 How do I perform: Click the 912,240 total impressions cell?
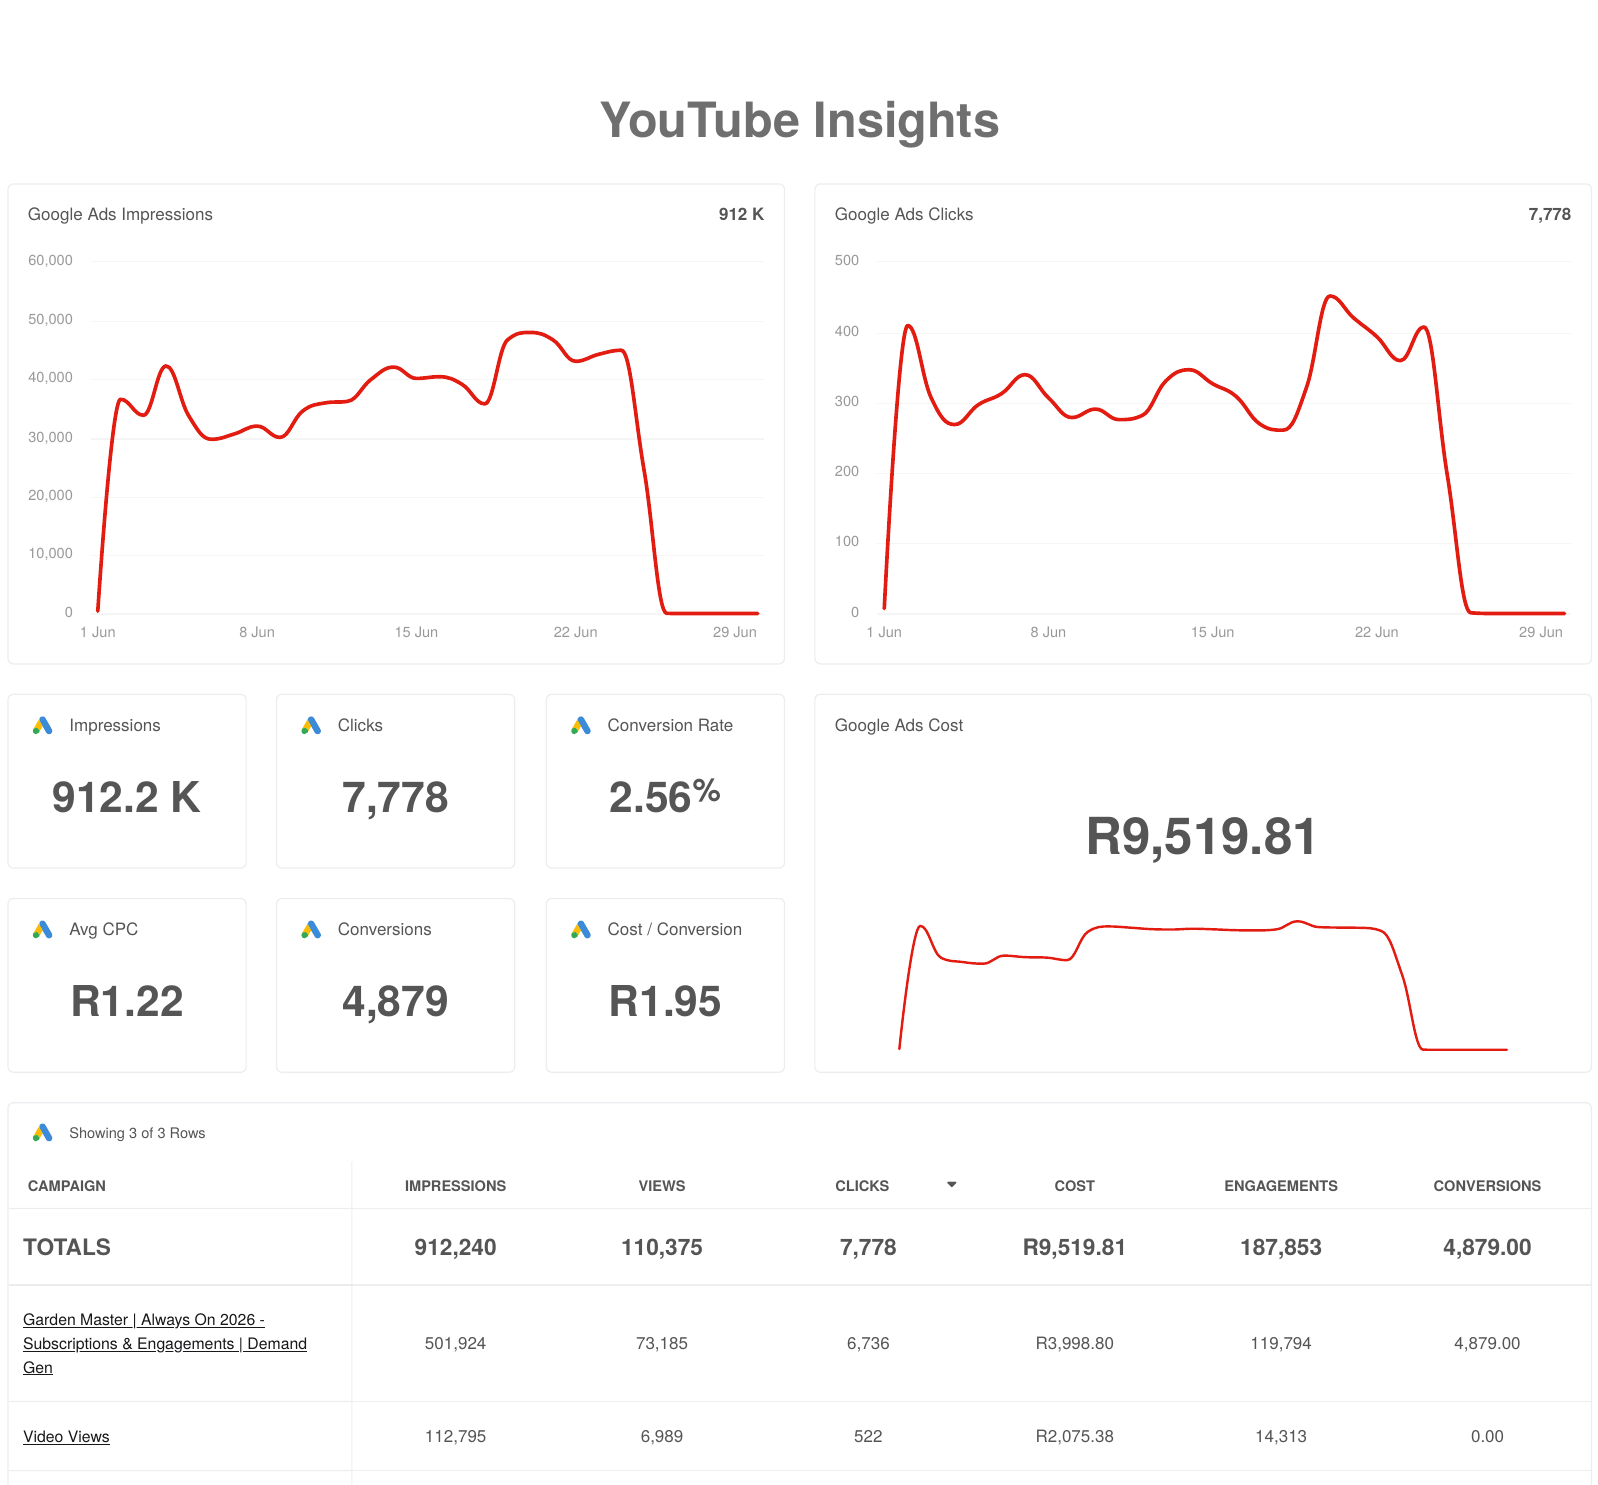(455, 1247)
